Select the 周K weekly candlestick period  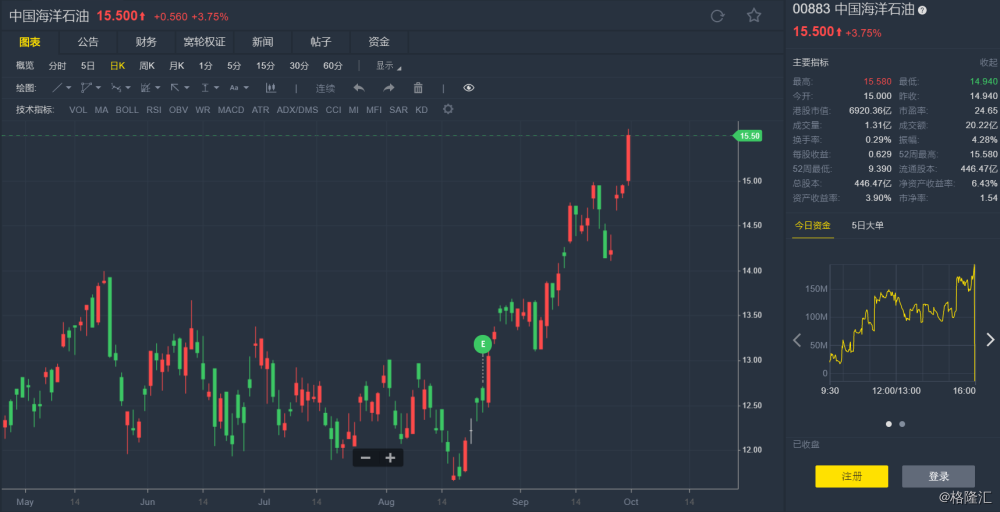coord(147,66)
